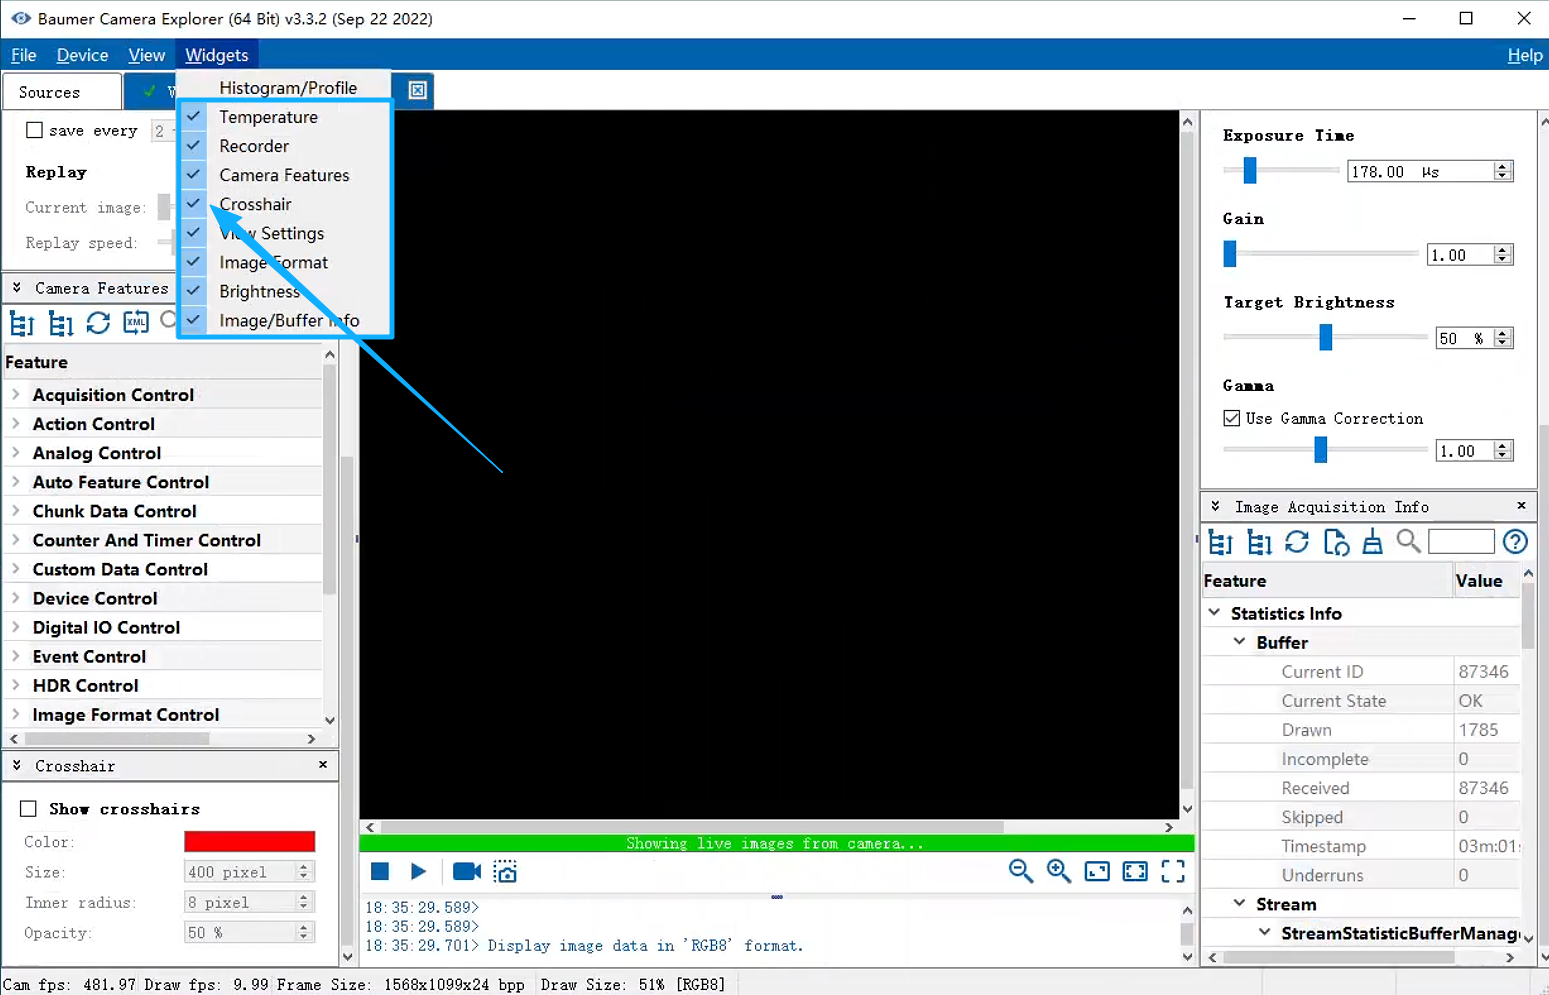Close the Crosshair panel
This screenshot has height=995, width=1549.
[323, 765]
